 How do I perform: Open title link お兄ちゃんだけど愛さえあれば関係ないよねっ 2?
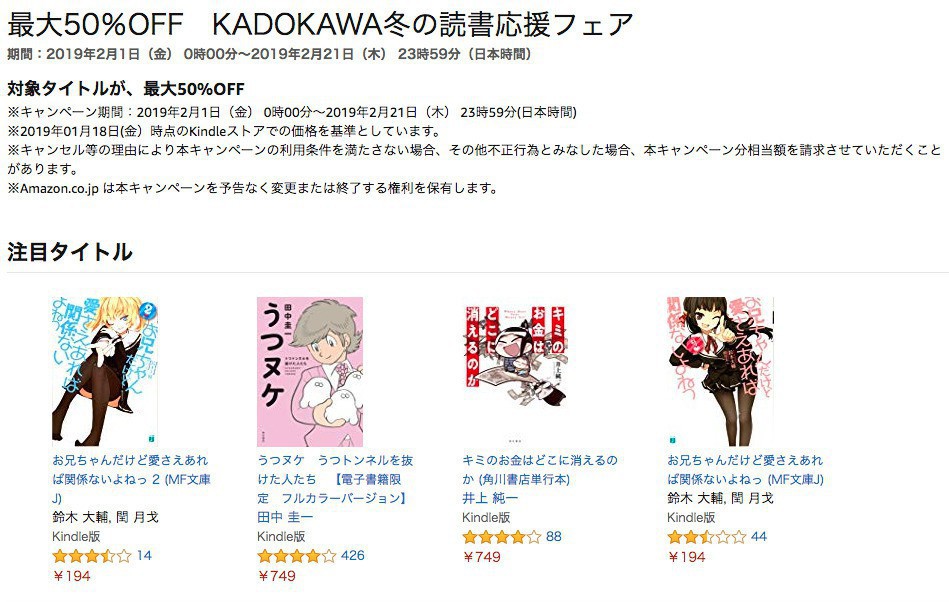131,479
